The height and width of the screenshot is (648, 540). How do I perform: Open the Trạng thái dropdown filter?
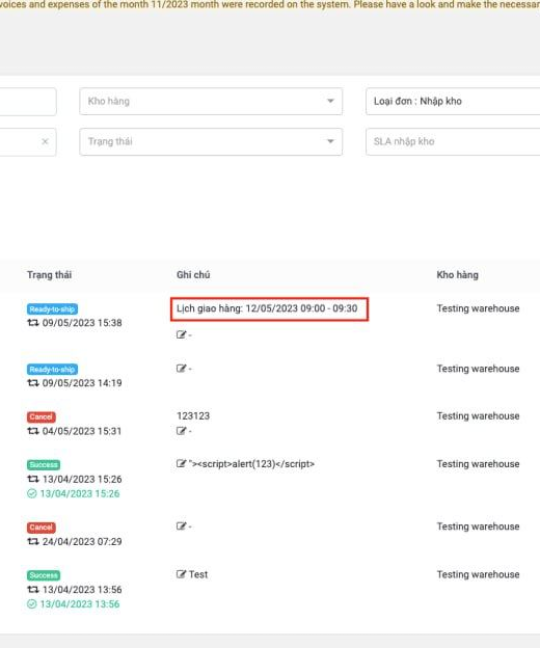tap(211, 142)
